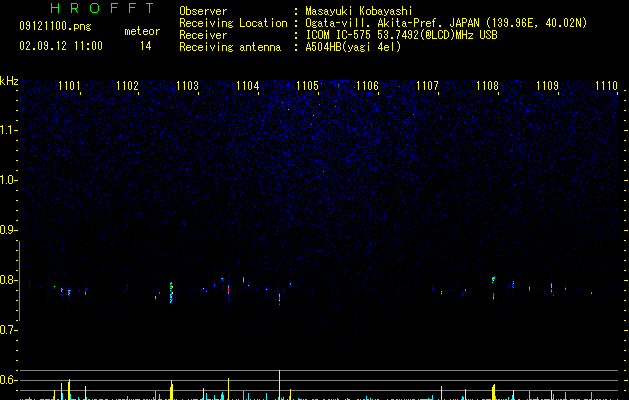Select the filename 09121100.png
Image resolution: width=629 pixels, height=400 pixels.
[55, 27]
